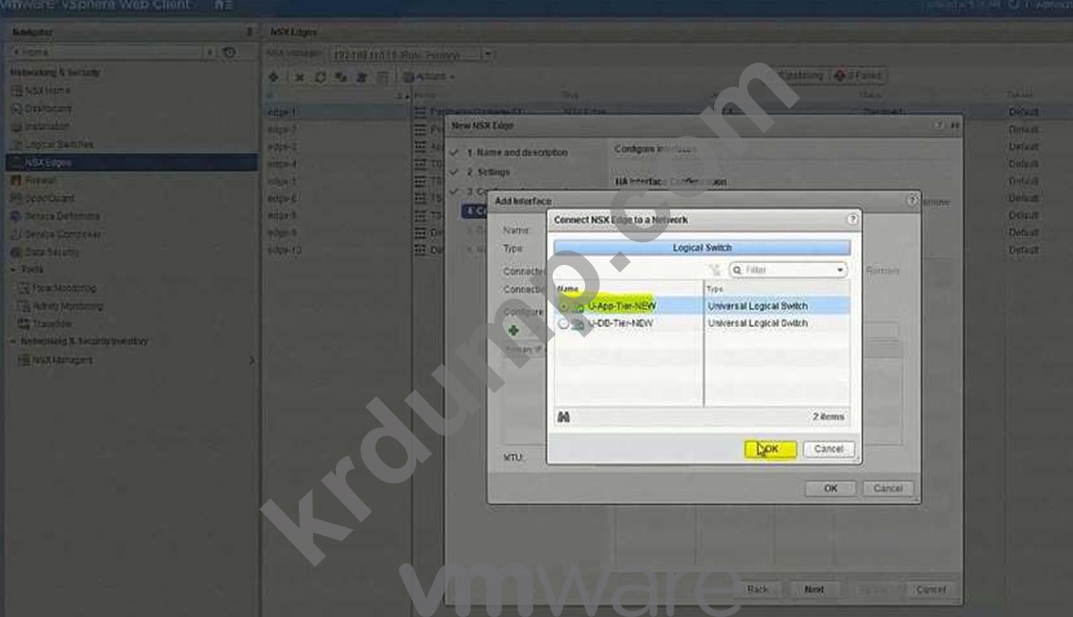Click the help icon of New NSX Edge wizard
The height and width of the screenshot is (617, 1073).
(x=939, y=125)
